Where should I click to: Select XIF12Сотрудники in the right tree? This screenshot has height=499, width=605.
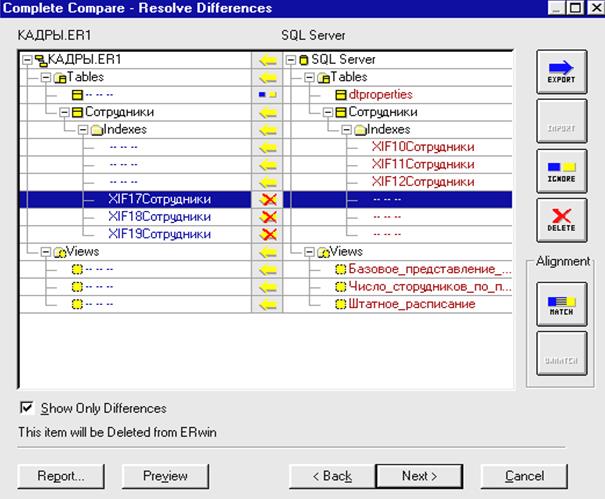(x=423, y=182)
